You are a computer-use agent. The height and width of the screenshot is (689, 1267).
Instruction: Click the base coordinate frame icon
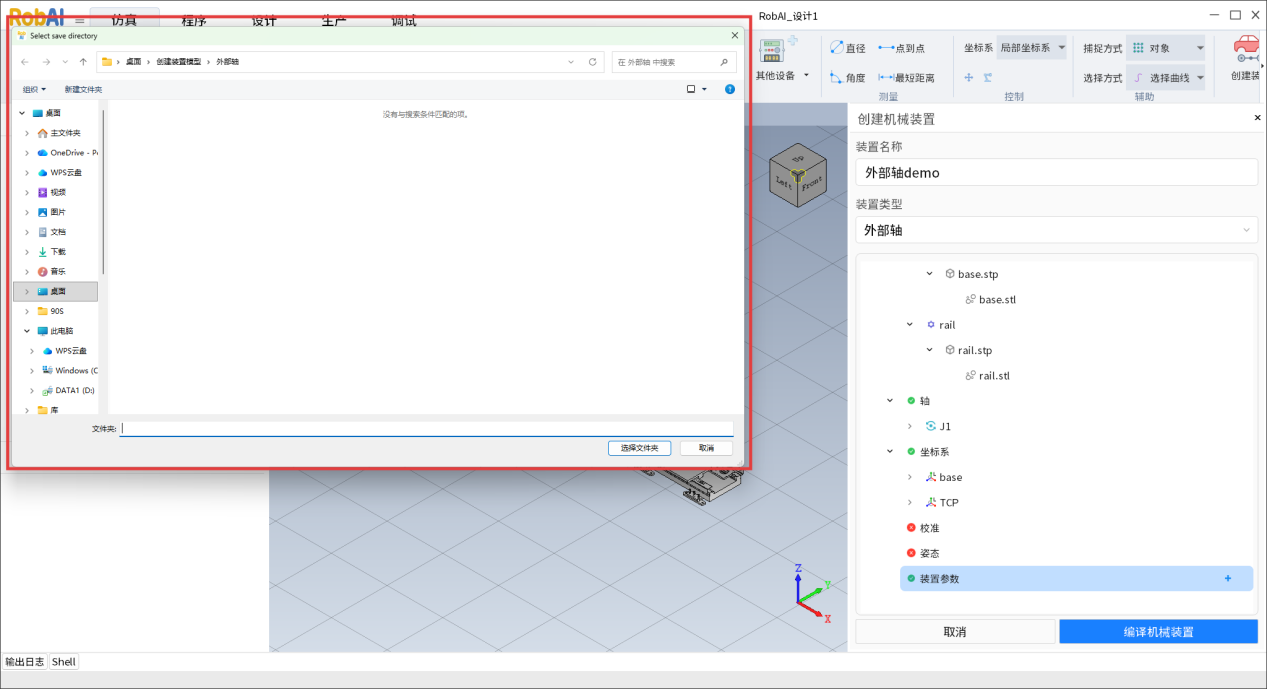[x=930, y=477]
